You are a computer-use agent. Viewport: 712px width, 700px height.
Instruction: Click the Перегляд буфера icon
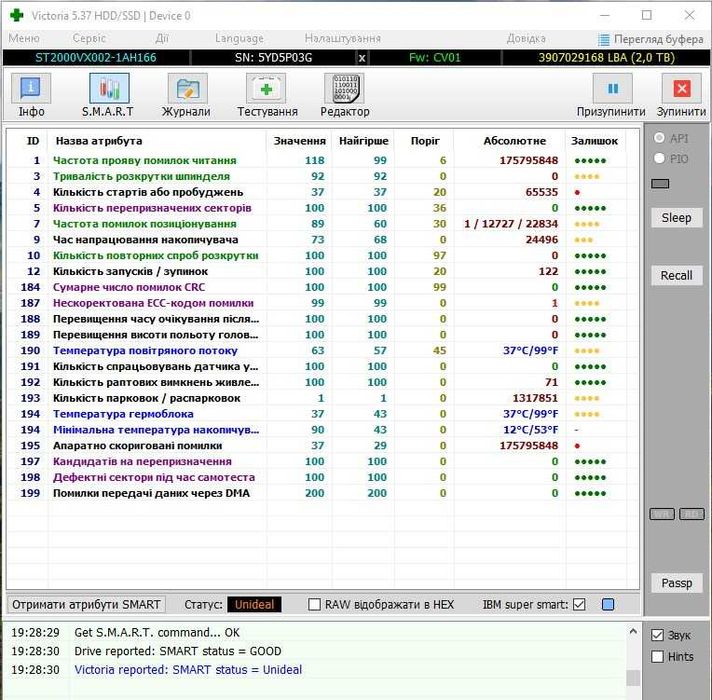pos(603,40)
